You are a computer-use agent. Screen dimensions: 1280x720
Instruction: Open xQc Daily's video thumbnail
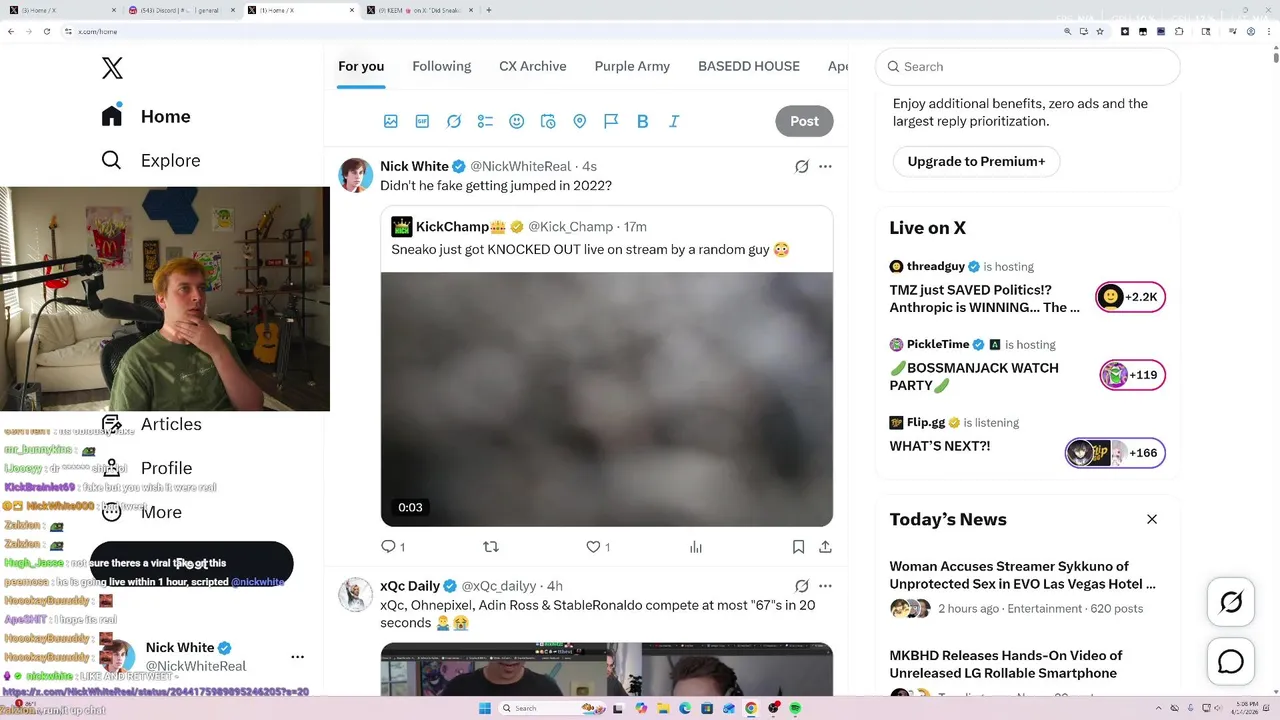[x=606, y=669]
